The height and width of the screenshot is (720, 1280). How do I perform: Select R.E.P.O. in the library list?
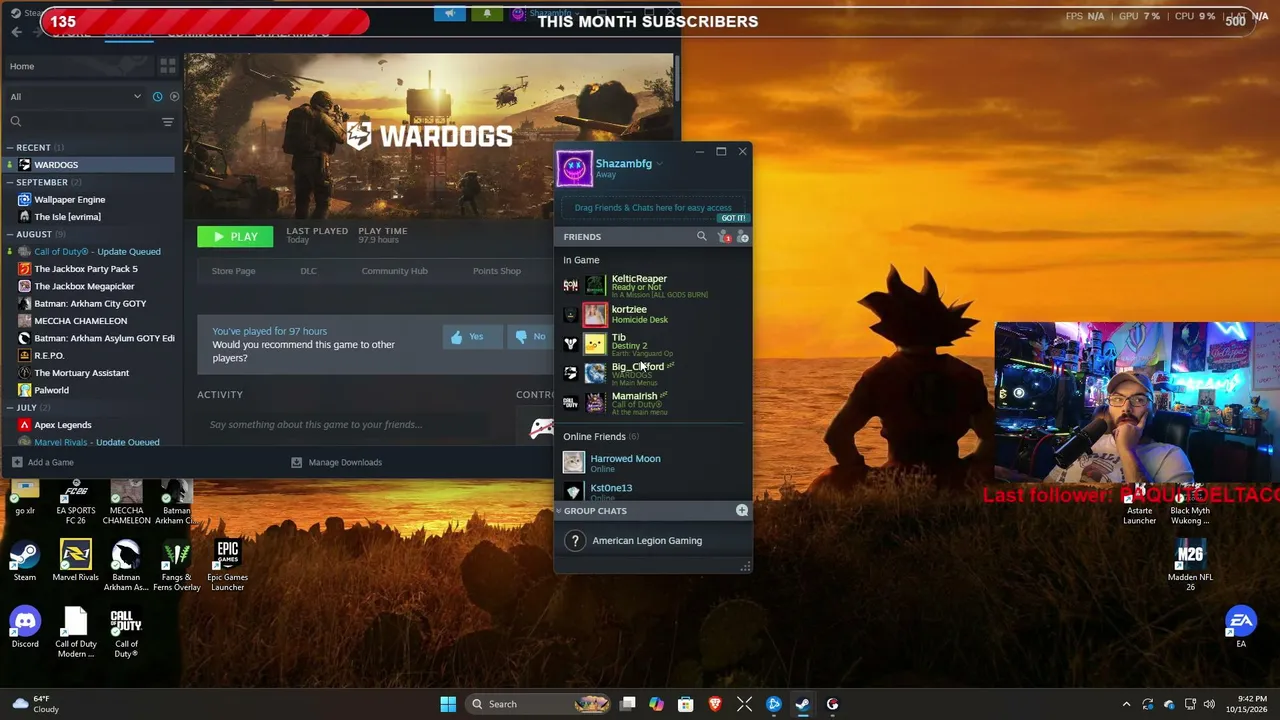(49, 356)
